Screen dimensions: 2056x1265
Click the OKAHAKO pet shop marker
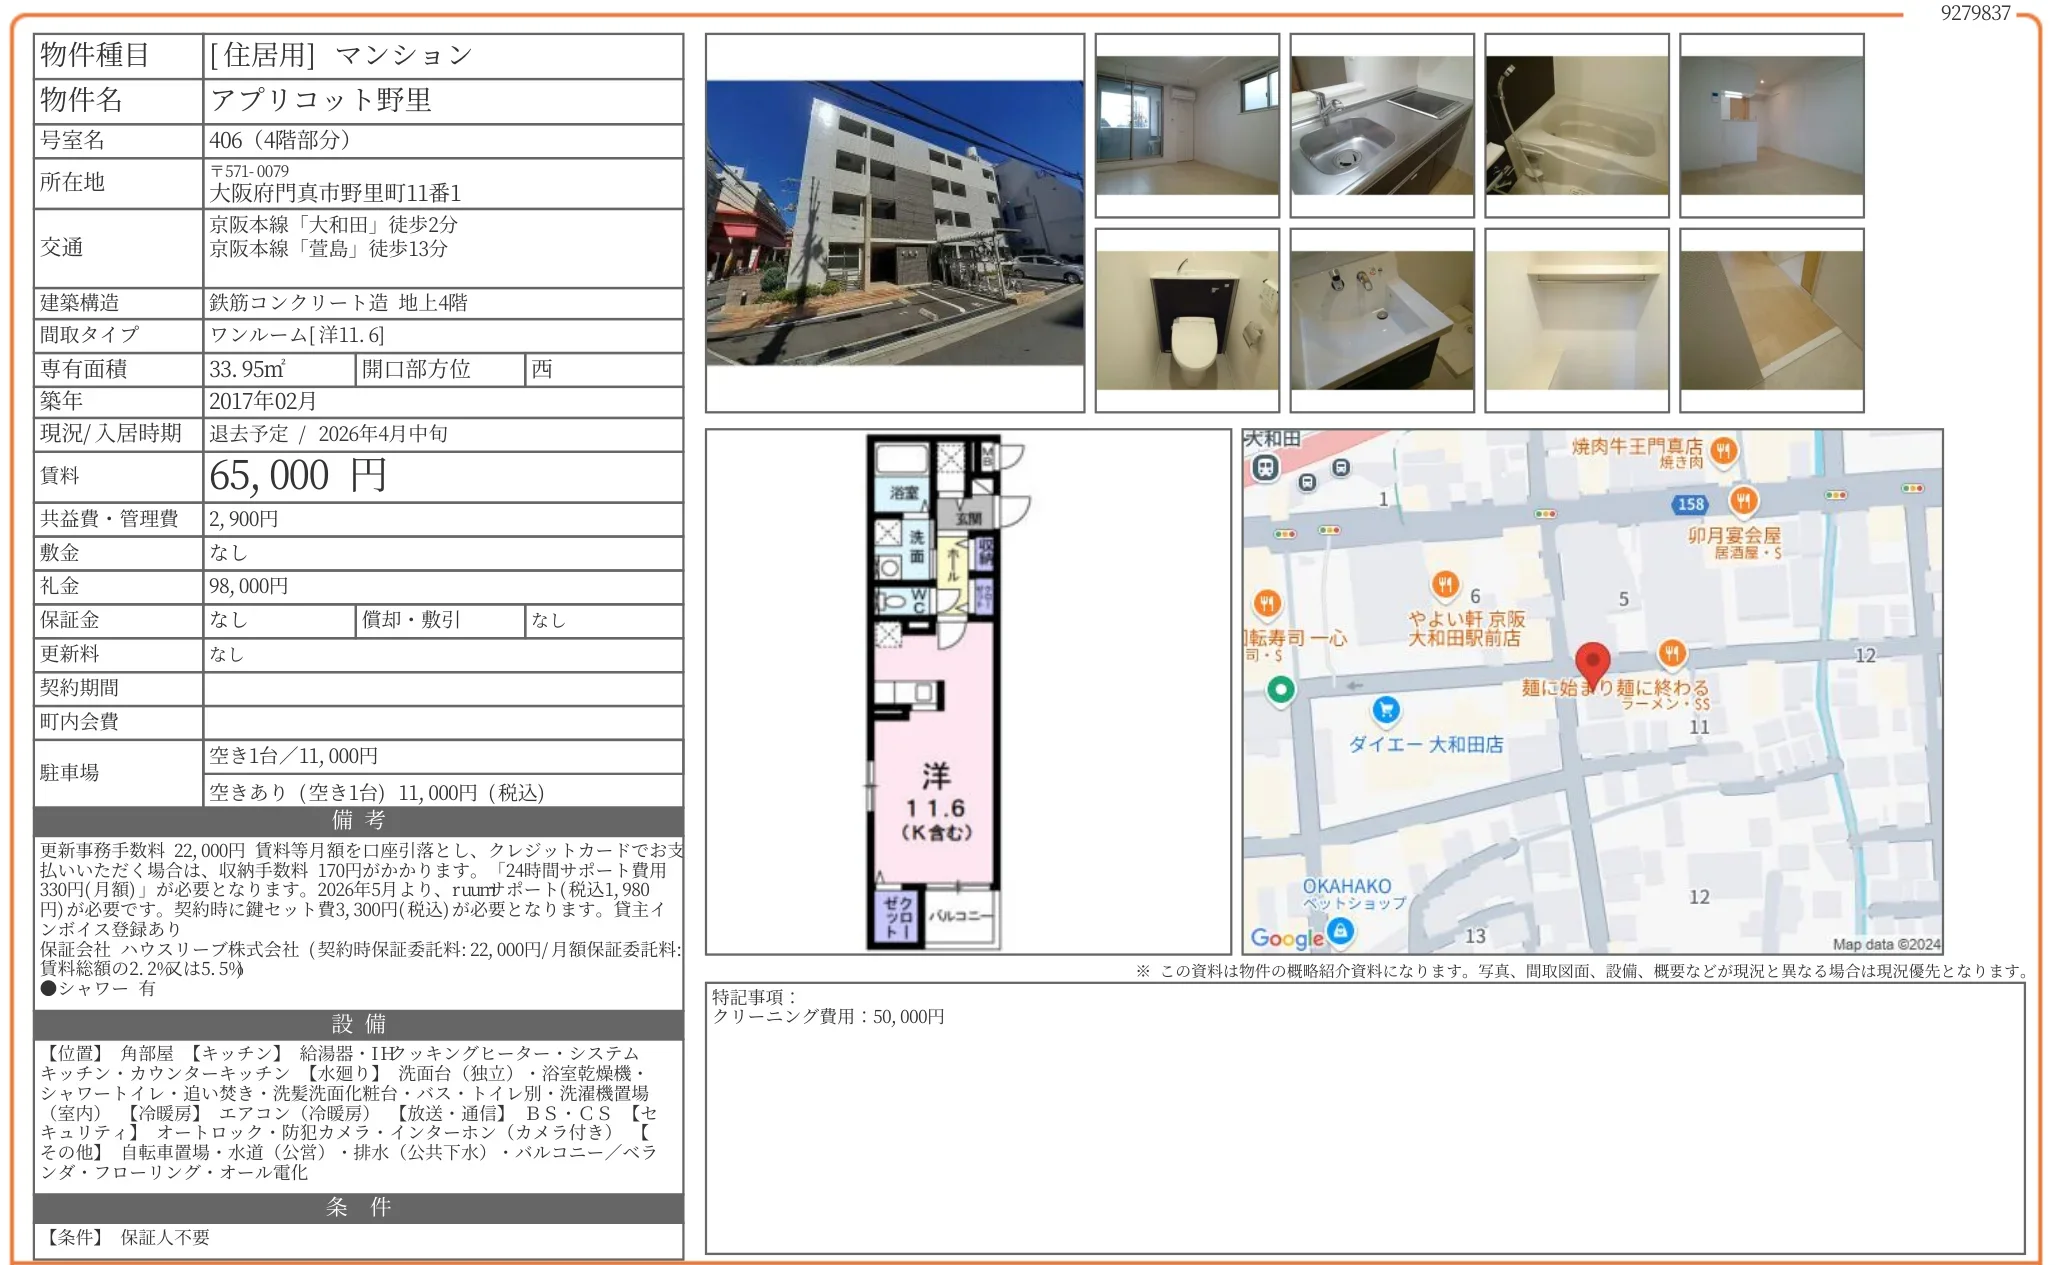click(x=1340, y=931)
